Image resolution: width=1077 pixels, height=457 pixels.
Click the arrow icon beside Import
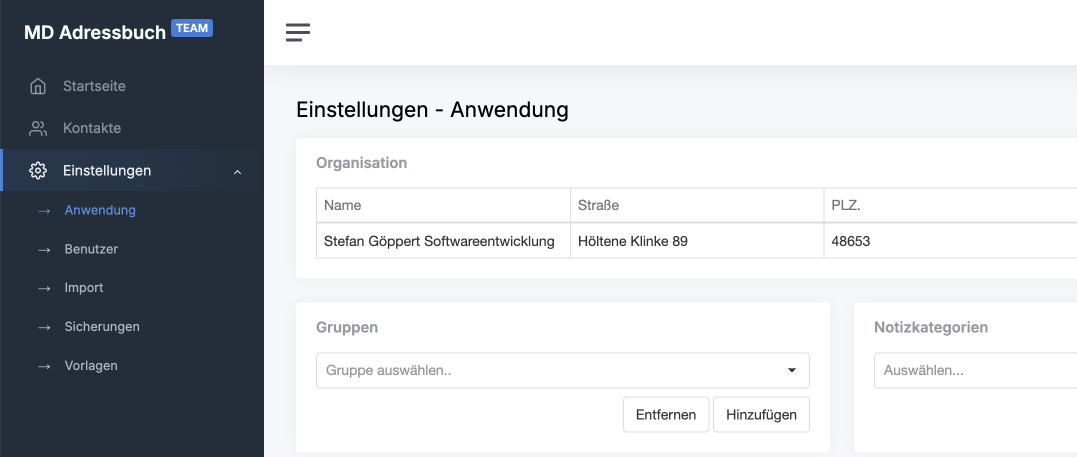[x=45, y=289]
